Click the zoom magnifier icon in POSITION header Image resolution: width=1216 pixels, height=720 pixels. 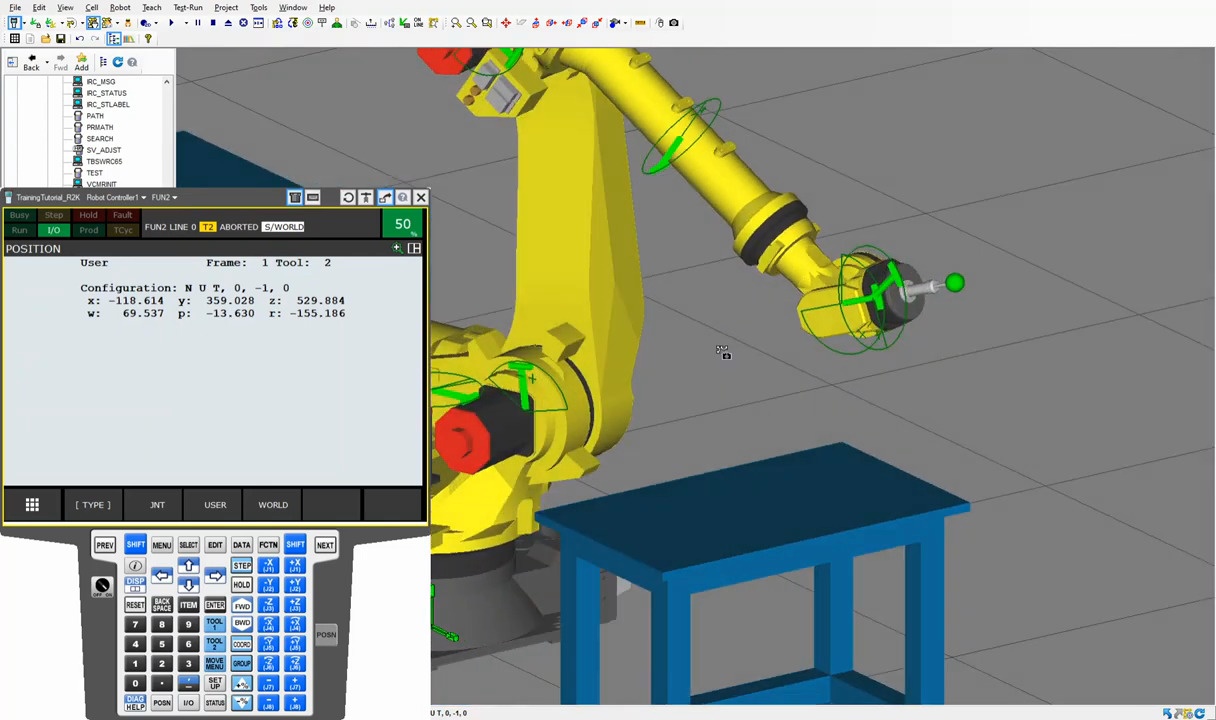[397, 248]
